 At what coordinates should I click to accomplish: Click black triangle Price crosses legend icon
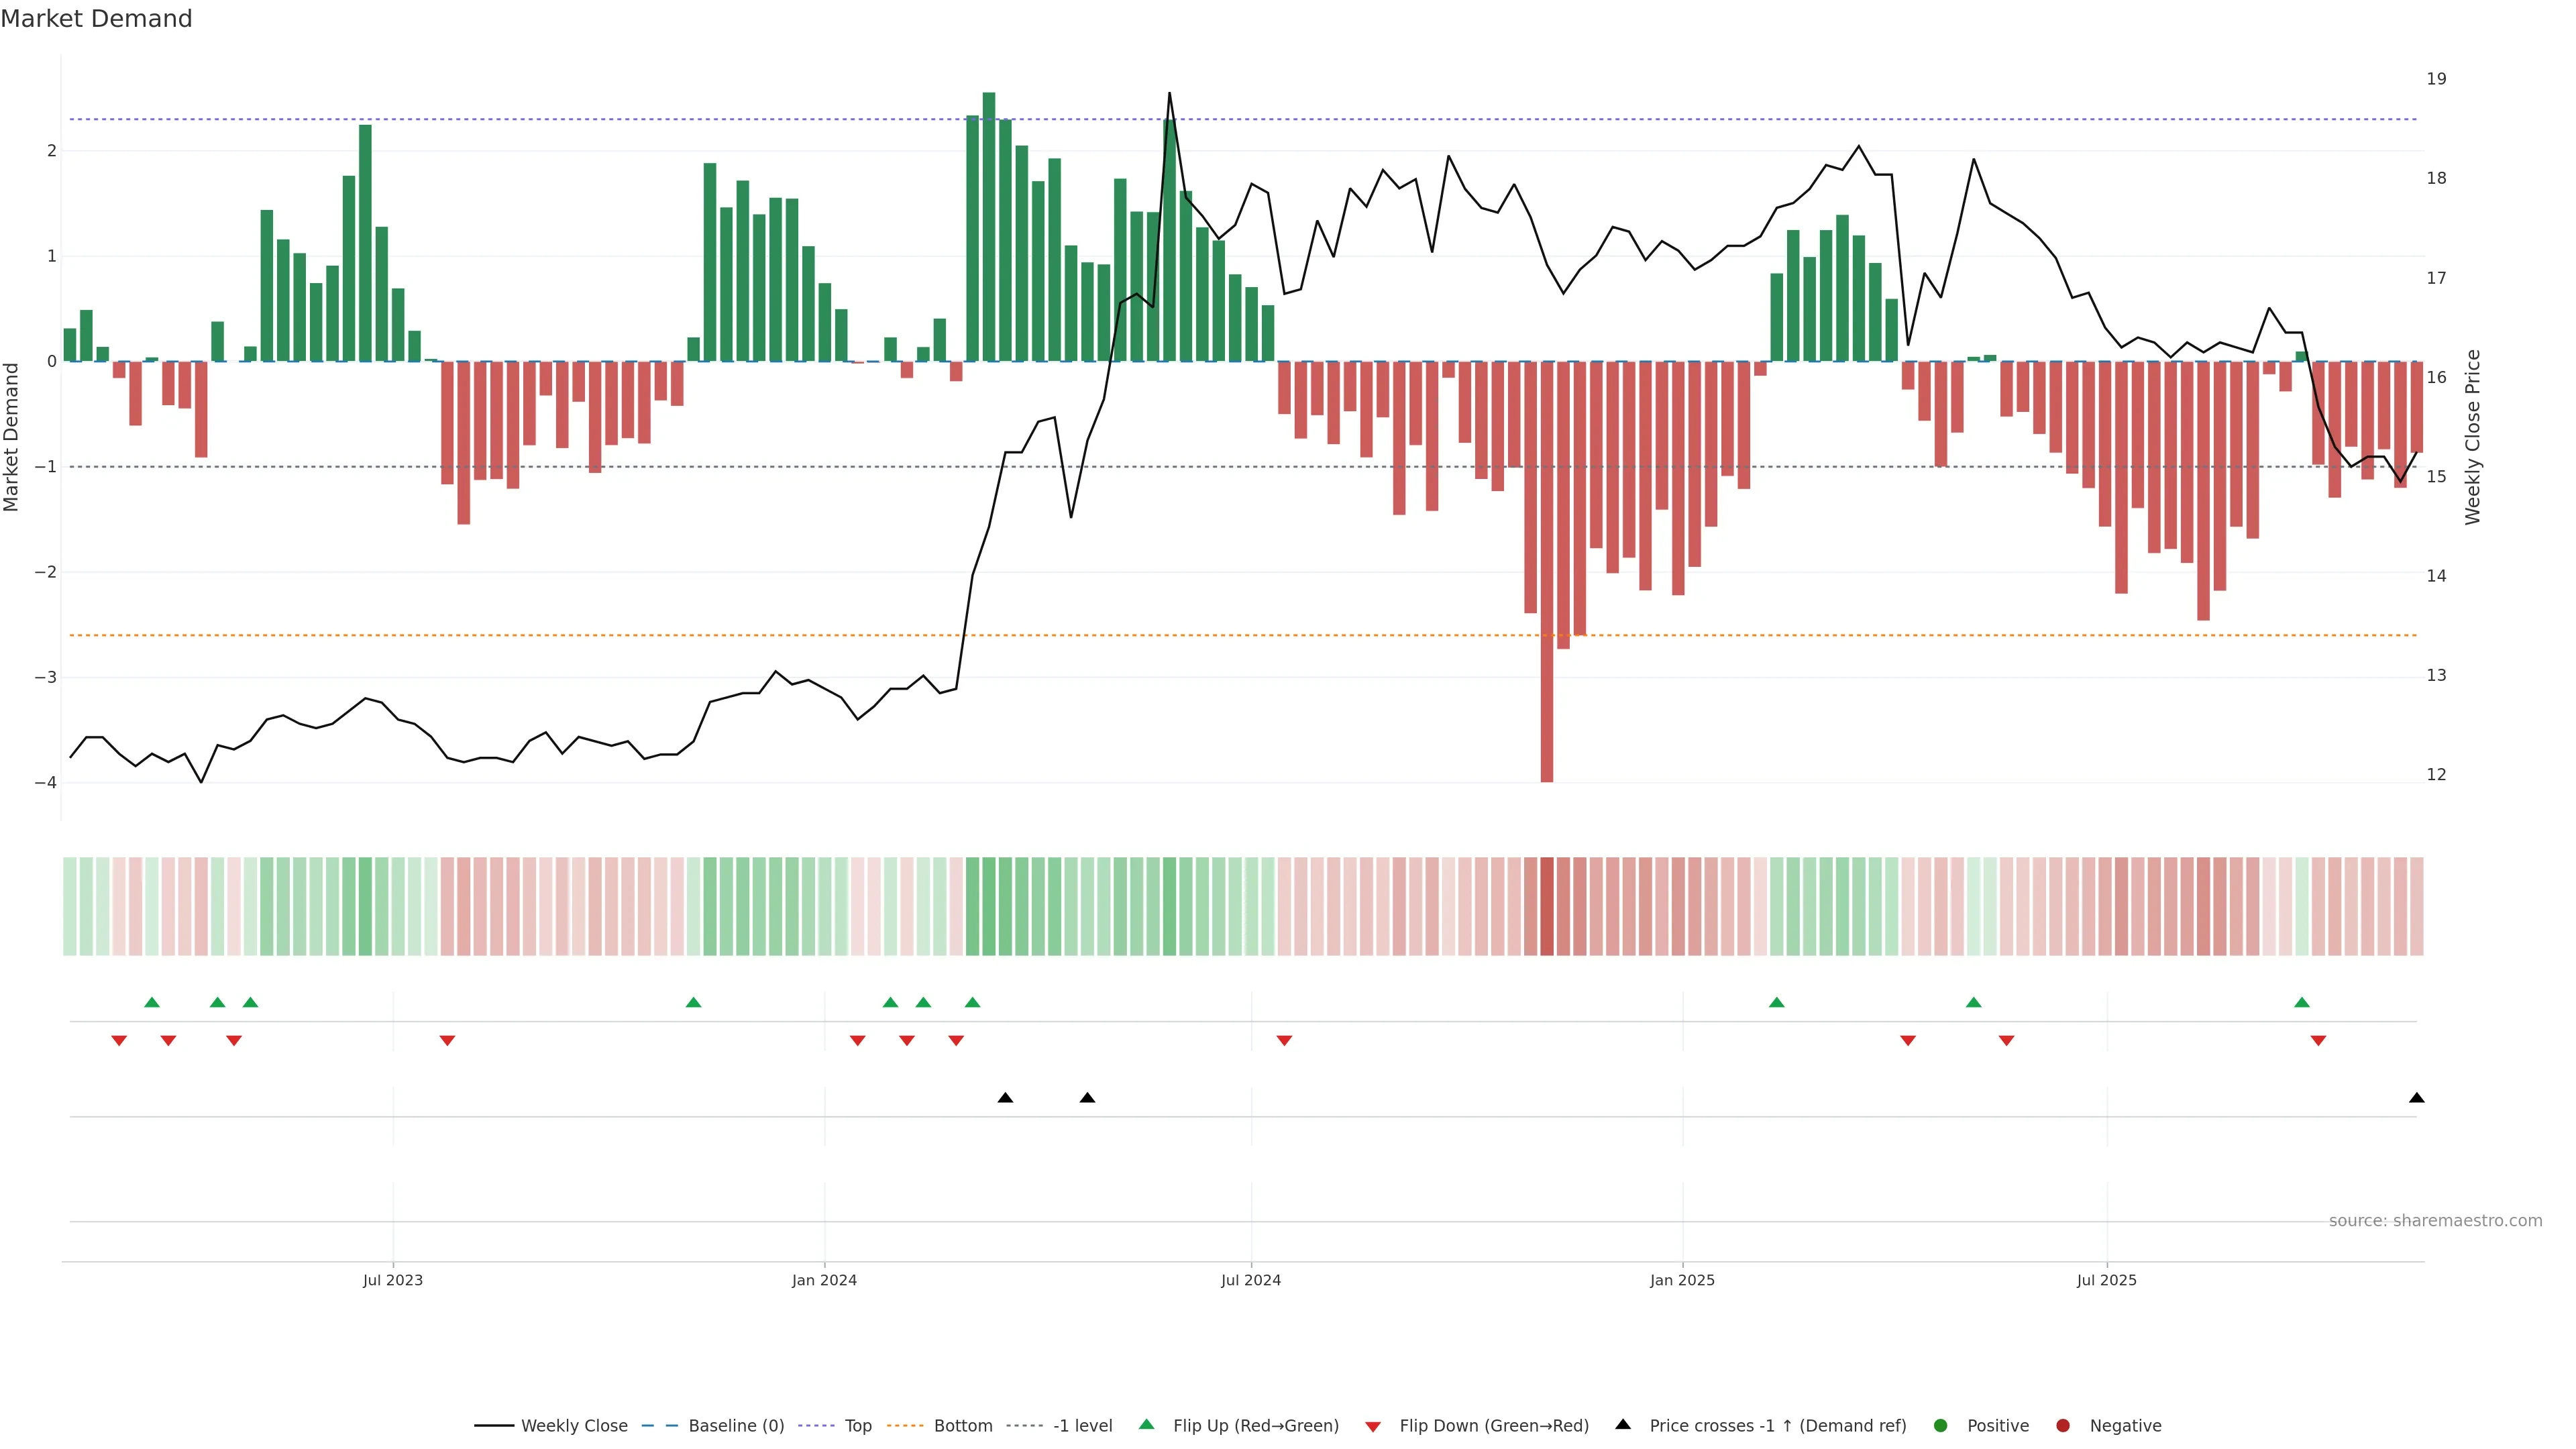coord(1623,1424)
